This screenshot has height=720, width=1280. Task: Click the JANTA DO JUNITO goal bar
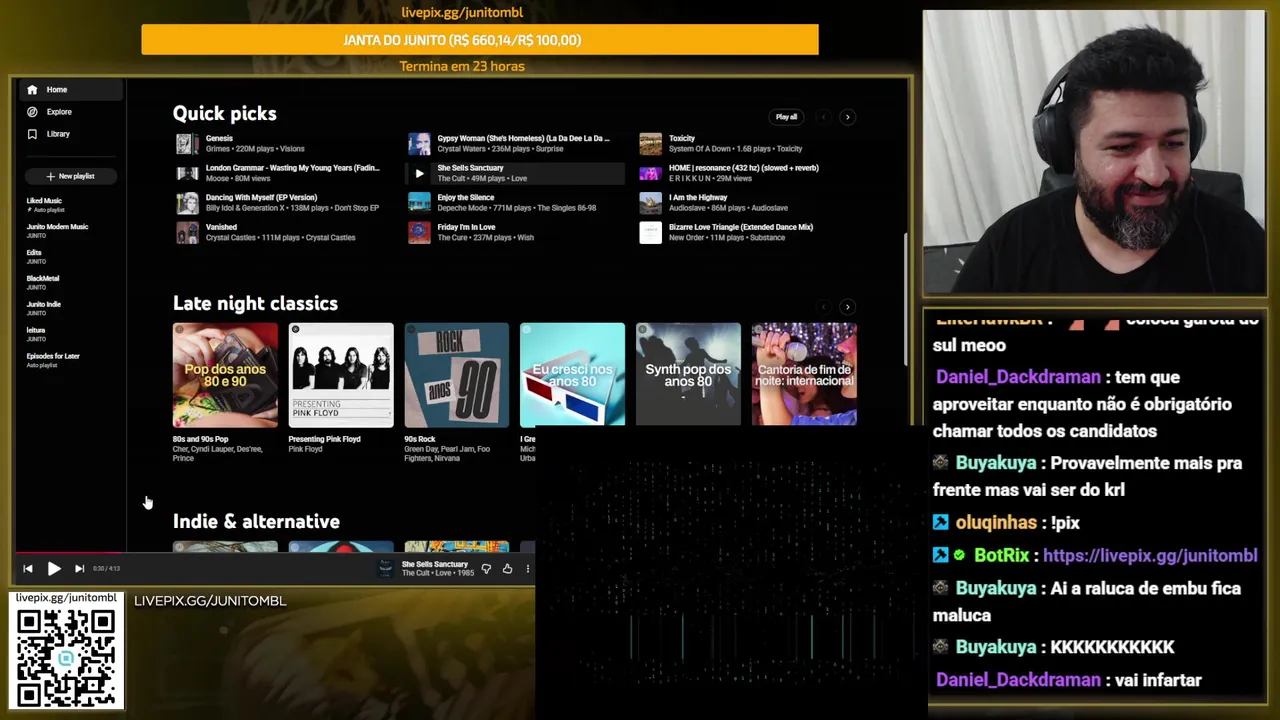point(480,40)
